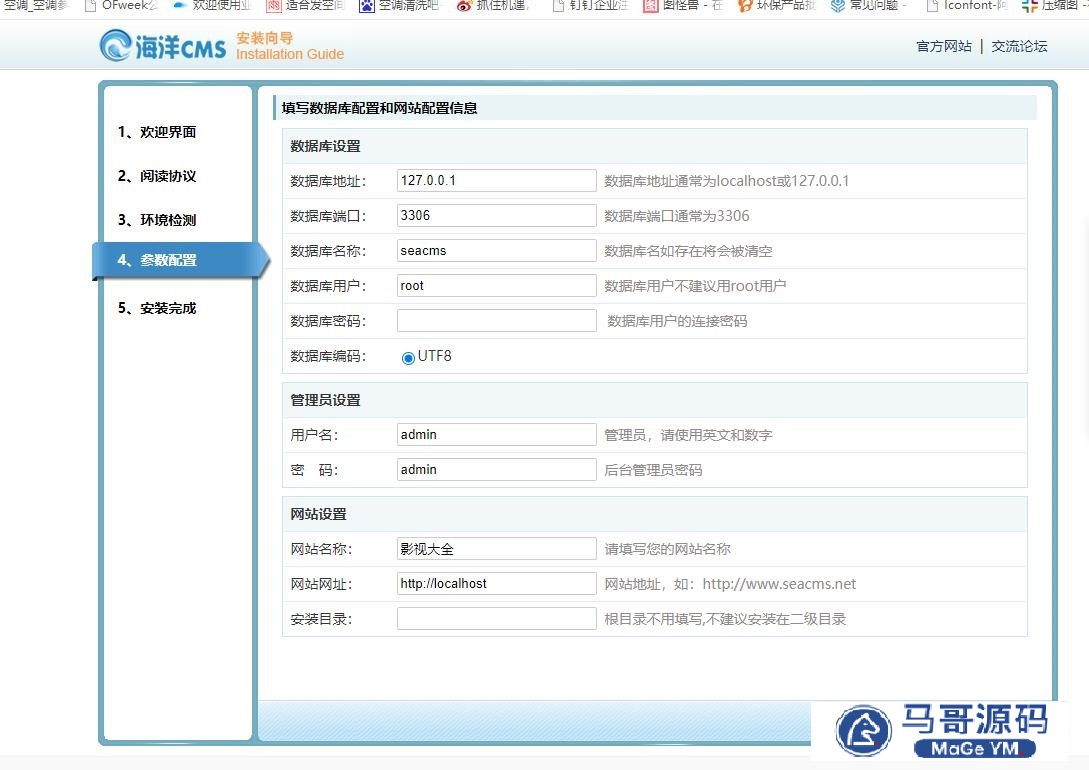Click the empty 数据库密码 field
The height and width of the screenshot is (770, 1089).
(x=497, y=321)
